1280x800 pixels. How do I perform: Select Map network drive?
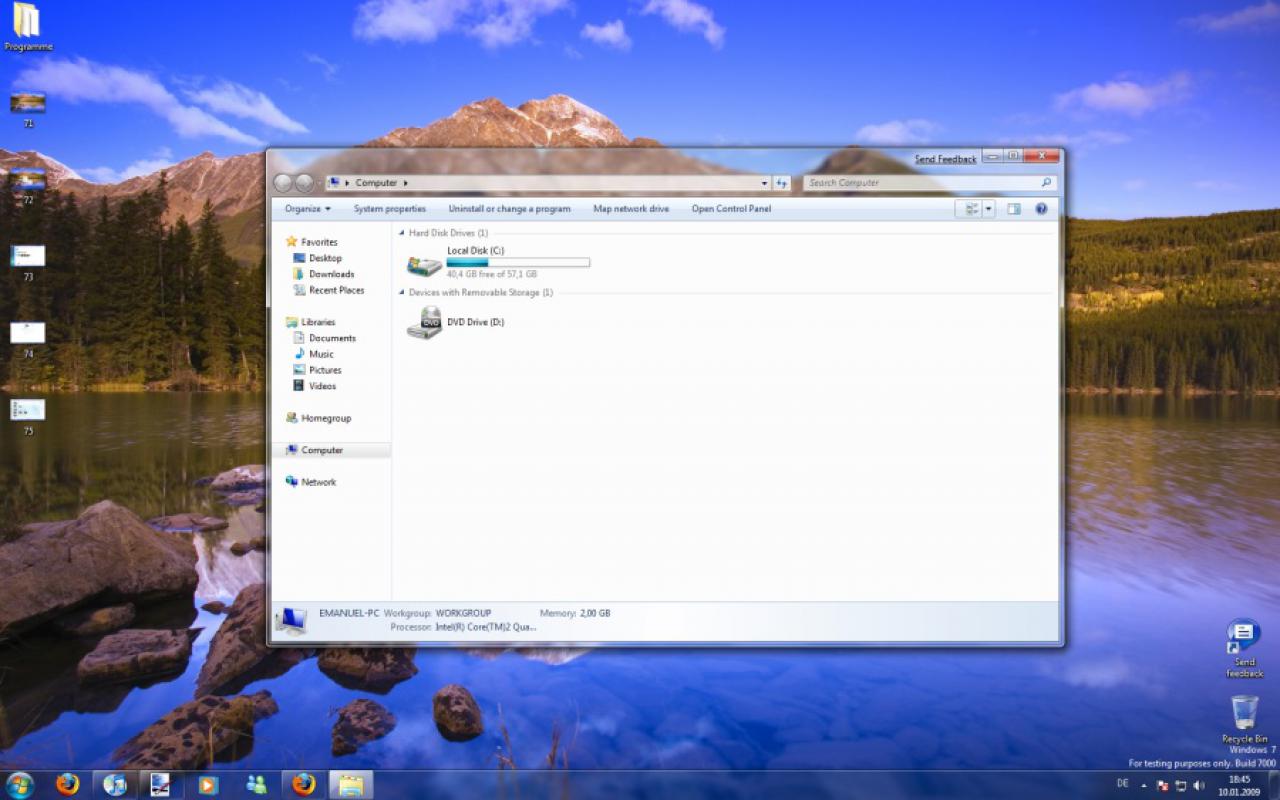[631, 209]
